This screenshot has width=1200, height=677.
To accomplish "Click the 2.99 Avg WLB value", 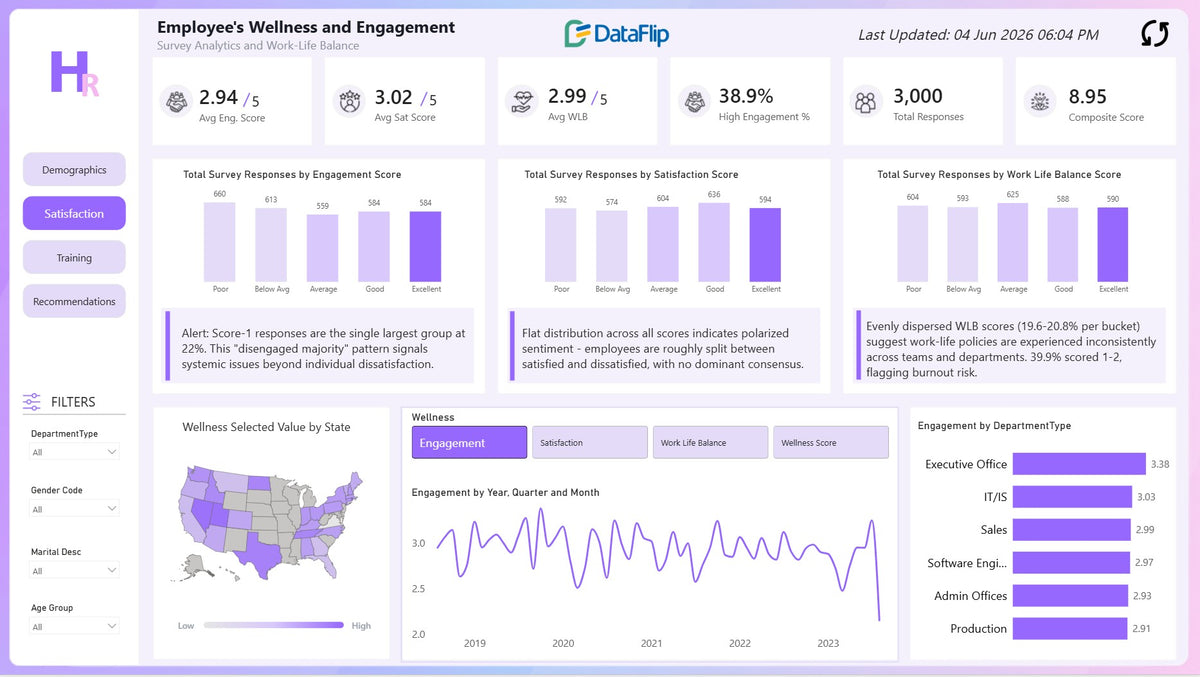I will 567,97.
